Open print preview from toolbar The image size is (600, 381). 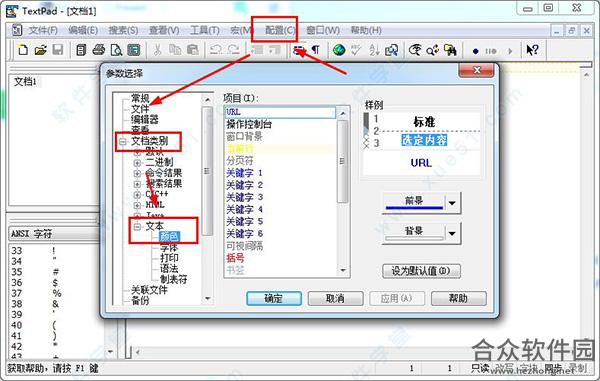pyautogui.click(x=116, y=50)
